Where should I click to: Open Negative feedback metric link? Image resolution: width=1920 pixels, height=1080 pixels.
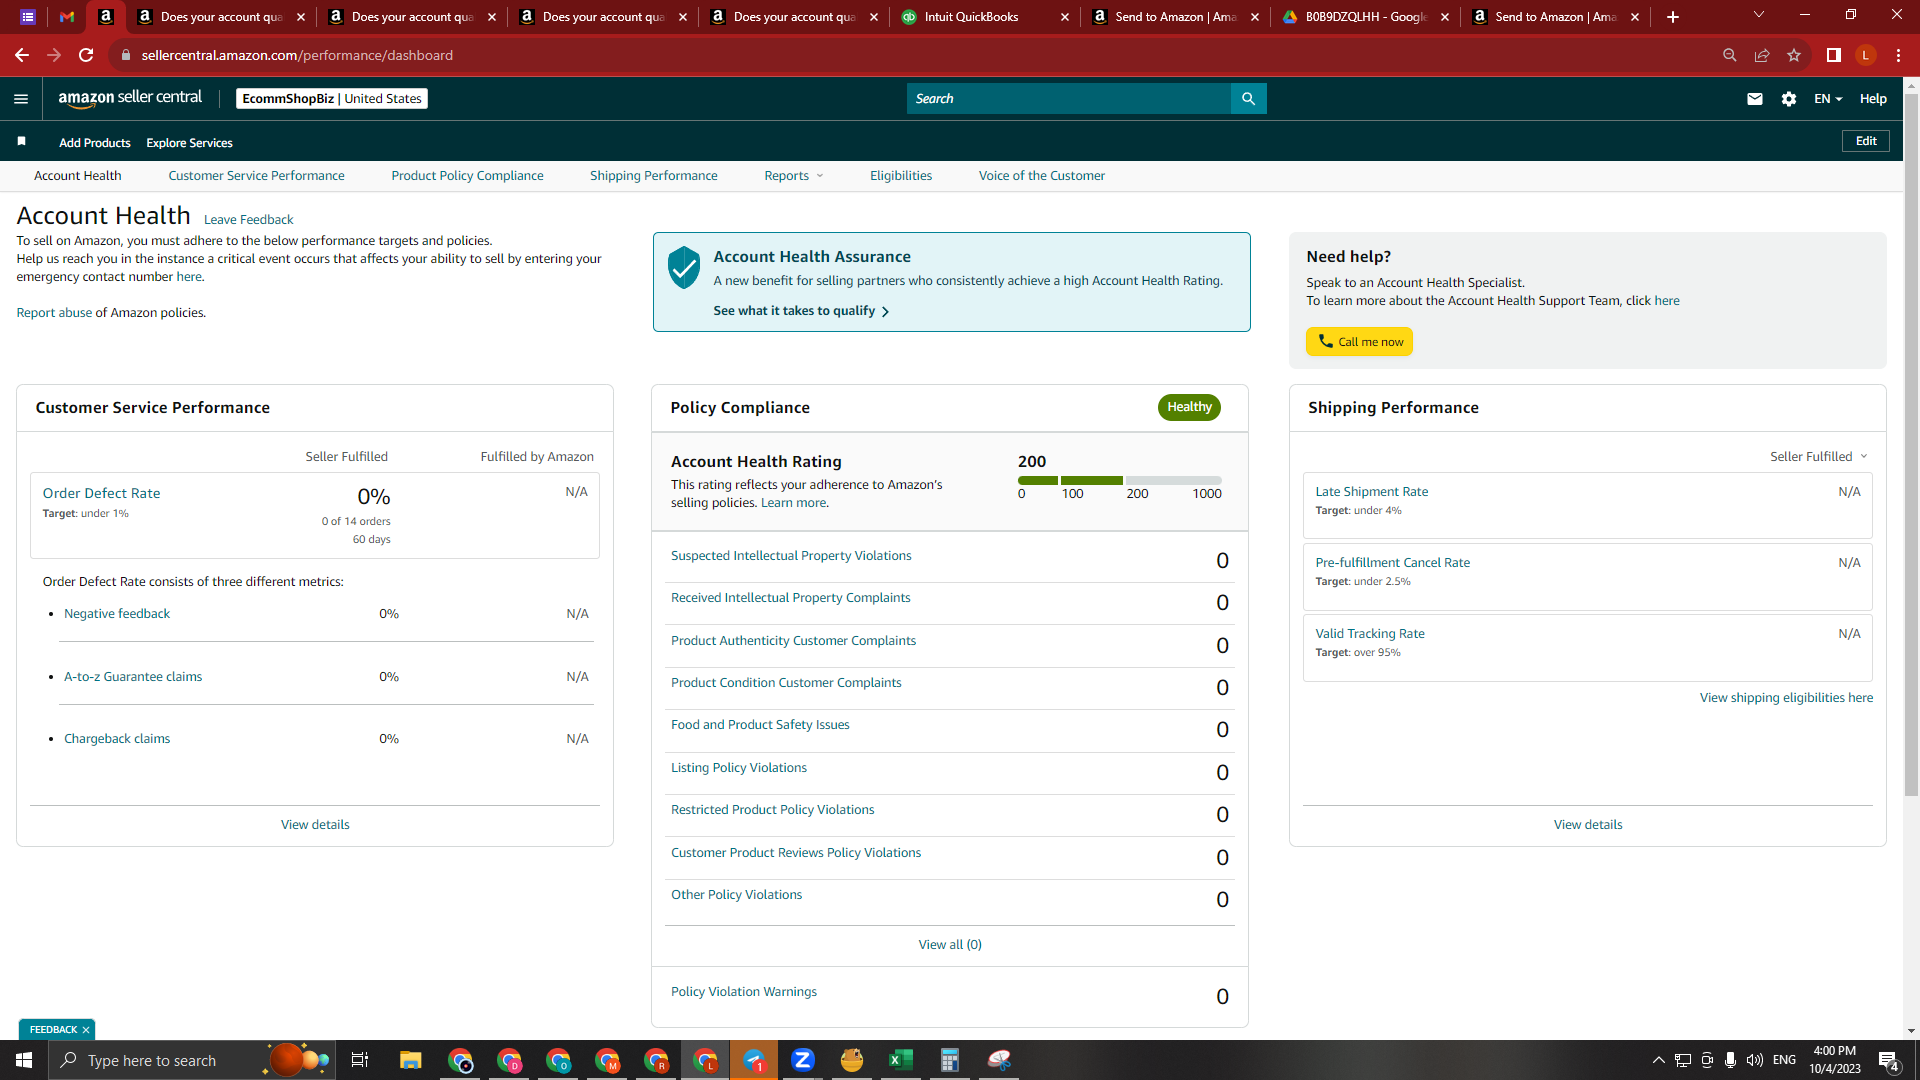click(117, 614)
